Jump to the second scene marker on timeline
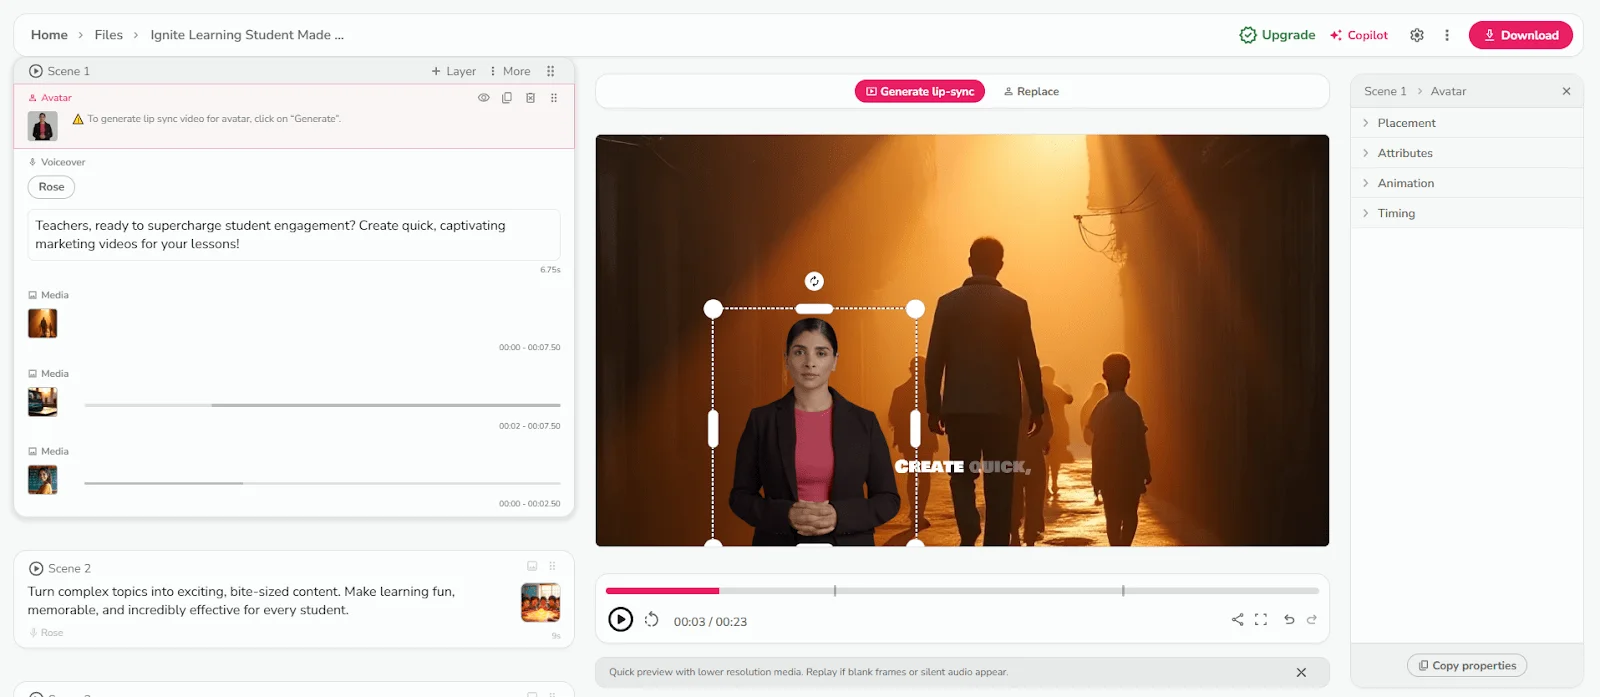The height and width of the screenshot is (697, 1600). pyautogui.click(x=1123, y=591)
